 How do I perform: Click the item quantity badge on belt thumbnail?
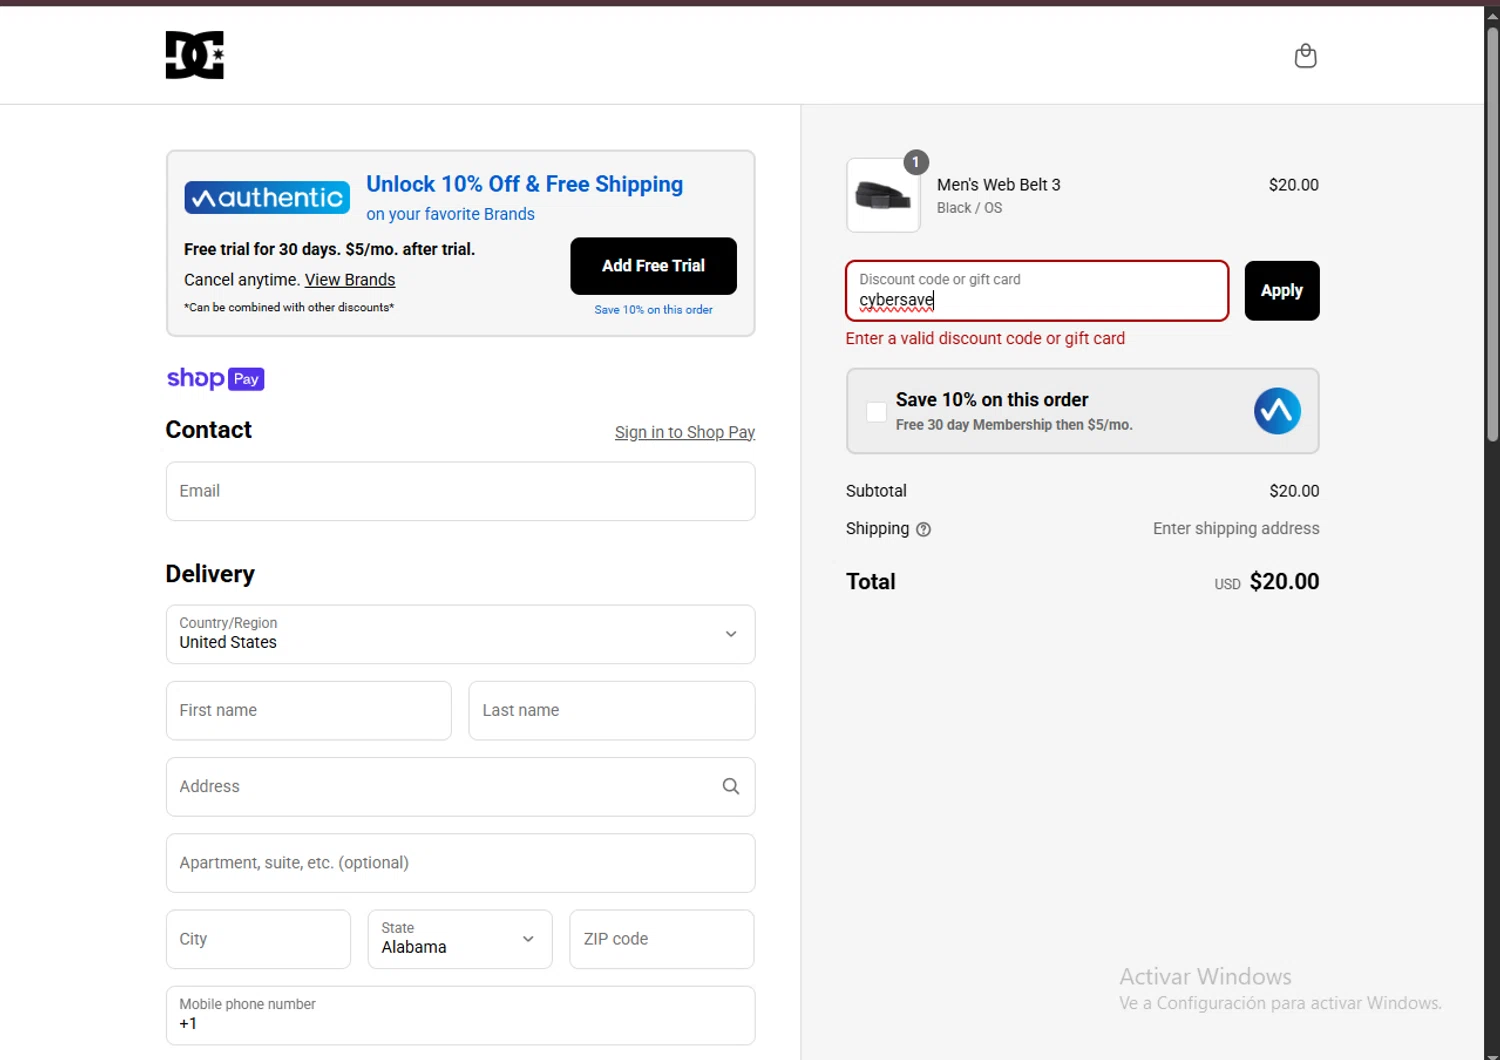pos(916,162)
